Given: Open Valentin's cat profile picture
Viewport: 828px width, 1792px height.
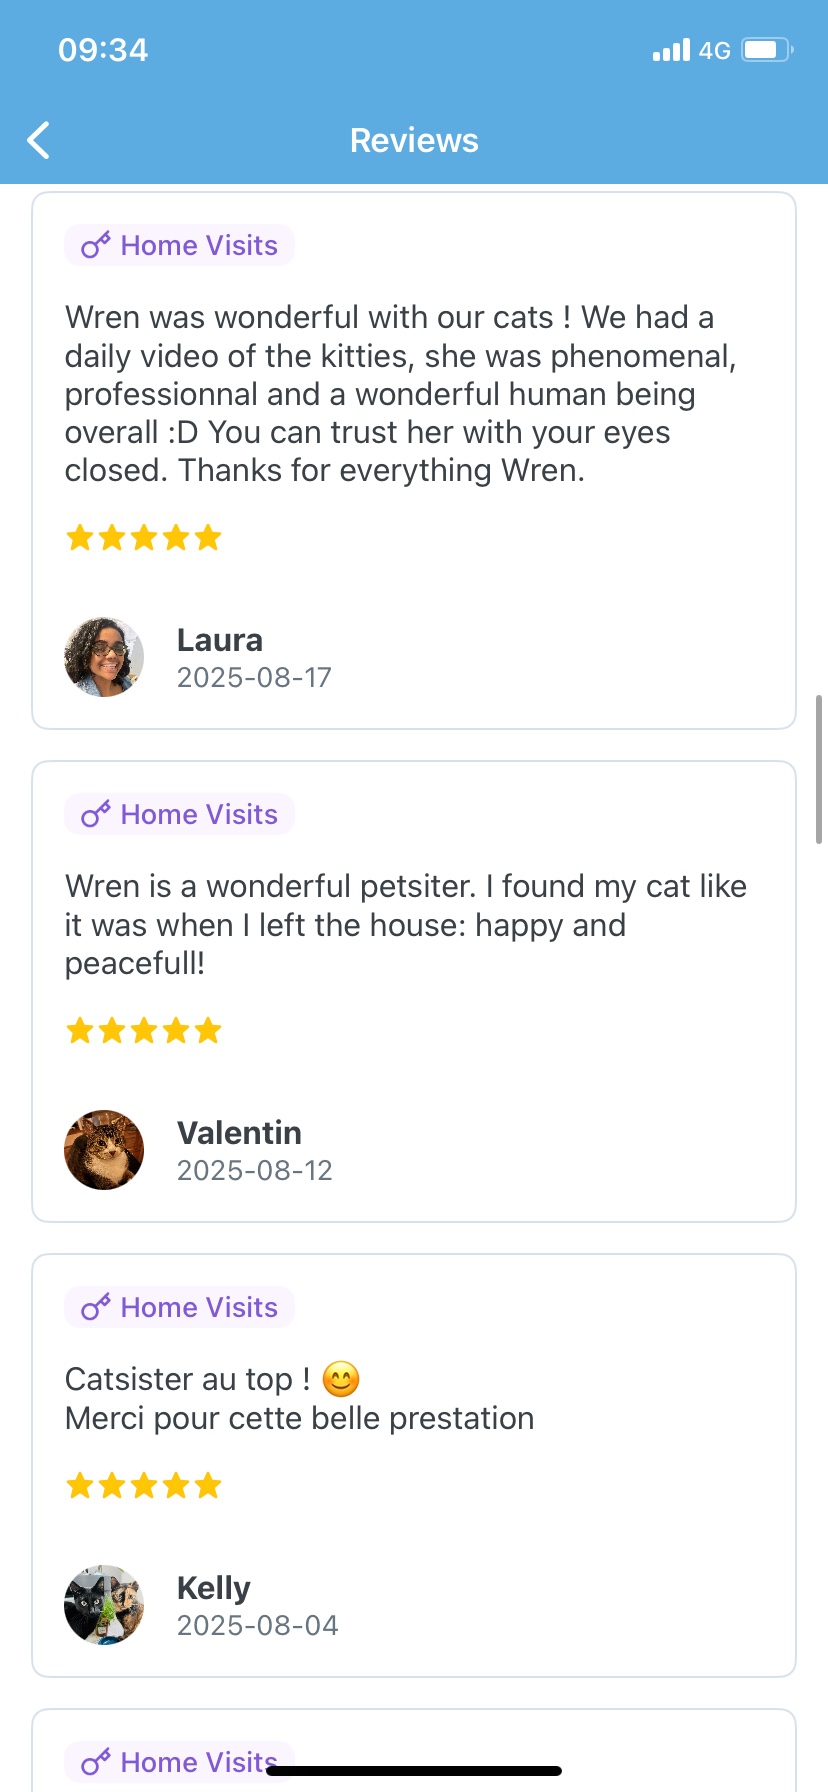Looking at the screenshot, I should click(x=104, y=1150).
